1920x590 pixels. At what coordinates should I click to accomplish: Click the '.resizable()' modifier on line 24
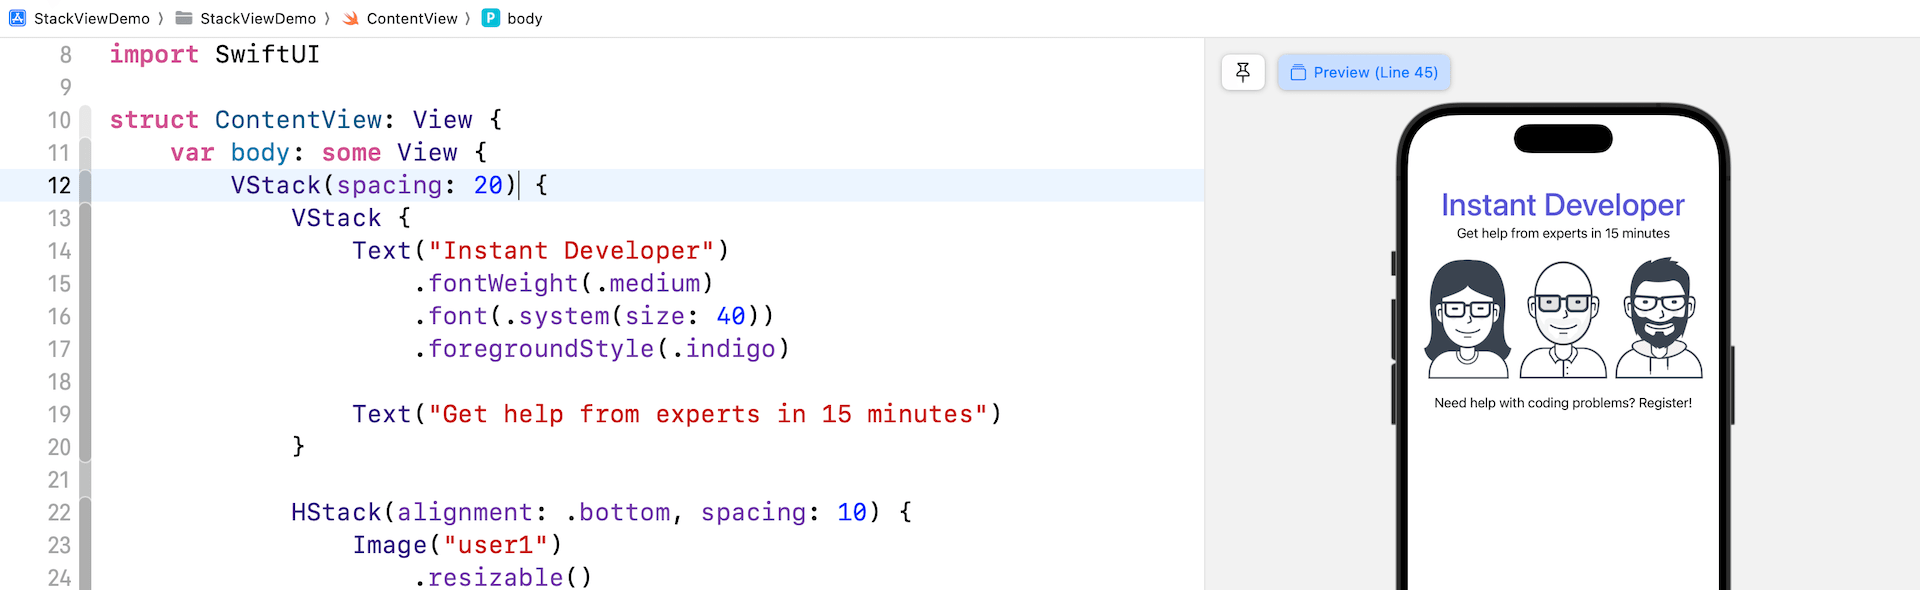coord(503,577)
